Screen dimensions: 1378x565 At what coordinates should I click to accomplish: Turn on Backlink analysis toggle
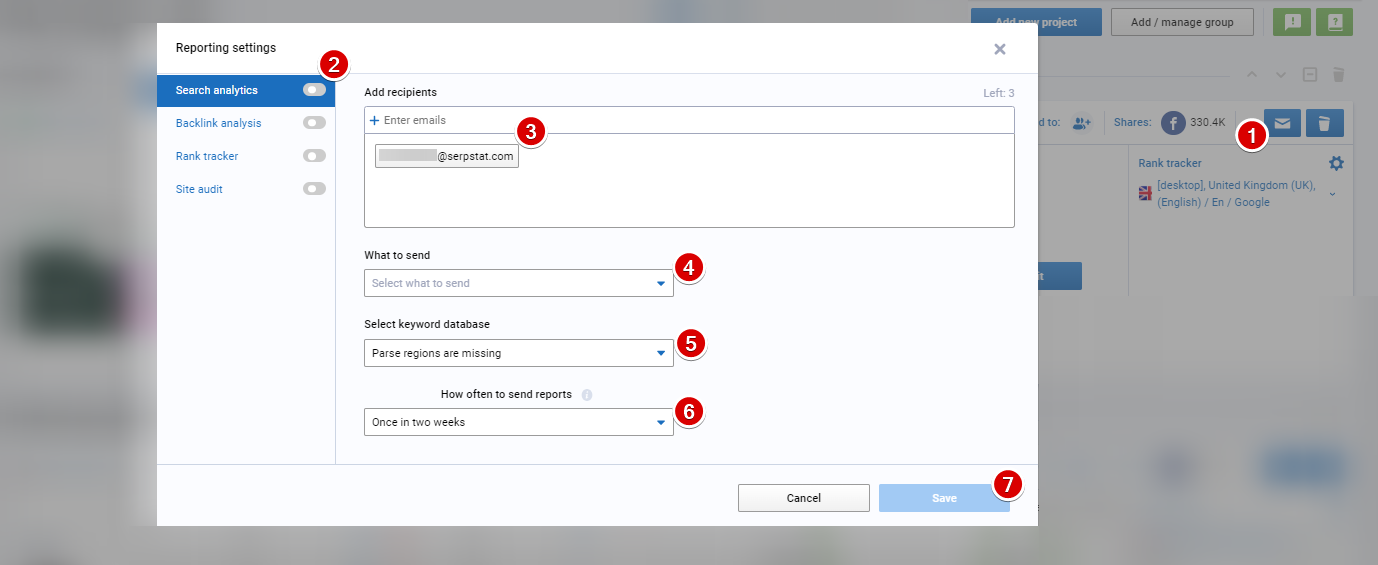click(x=314, y=123)
